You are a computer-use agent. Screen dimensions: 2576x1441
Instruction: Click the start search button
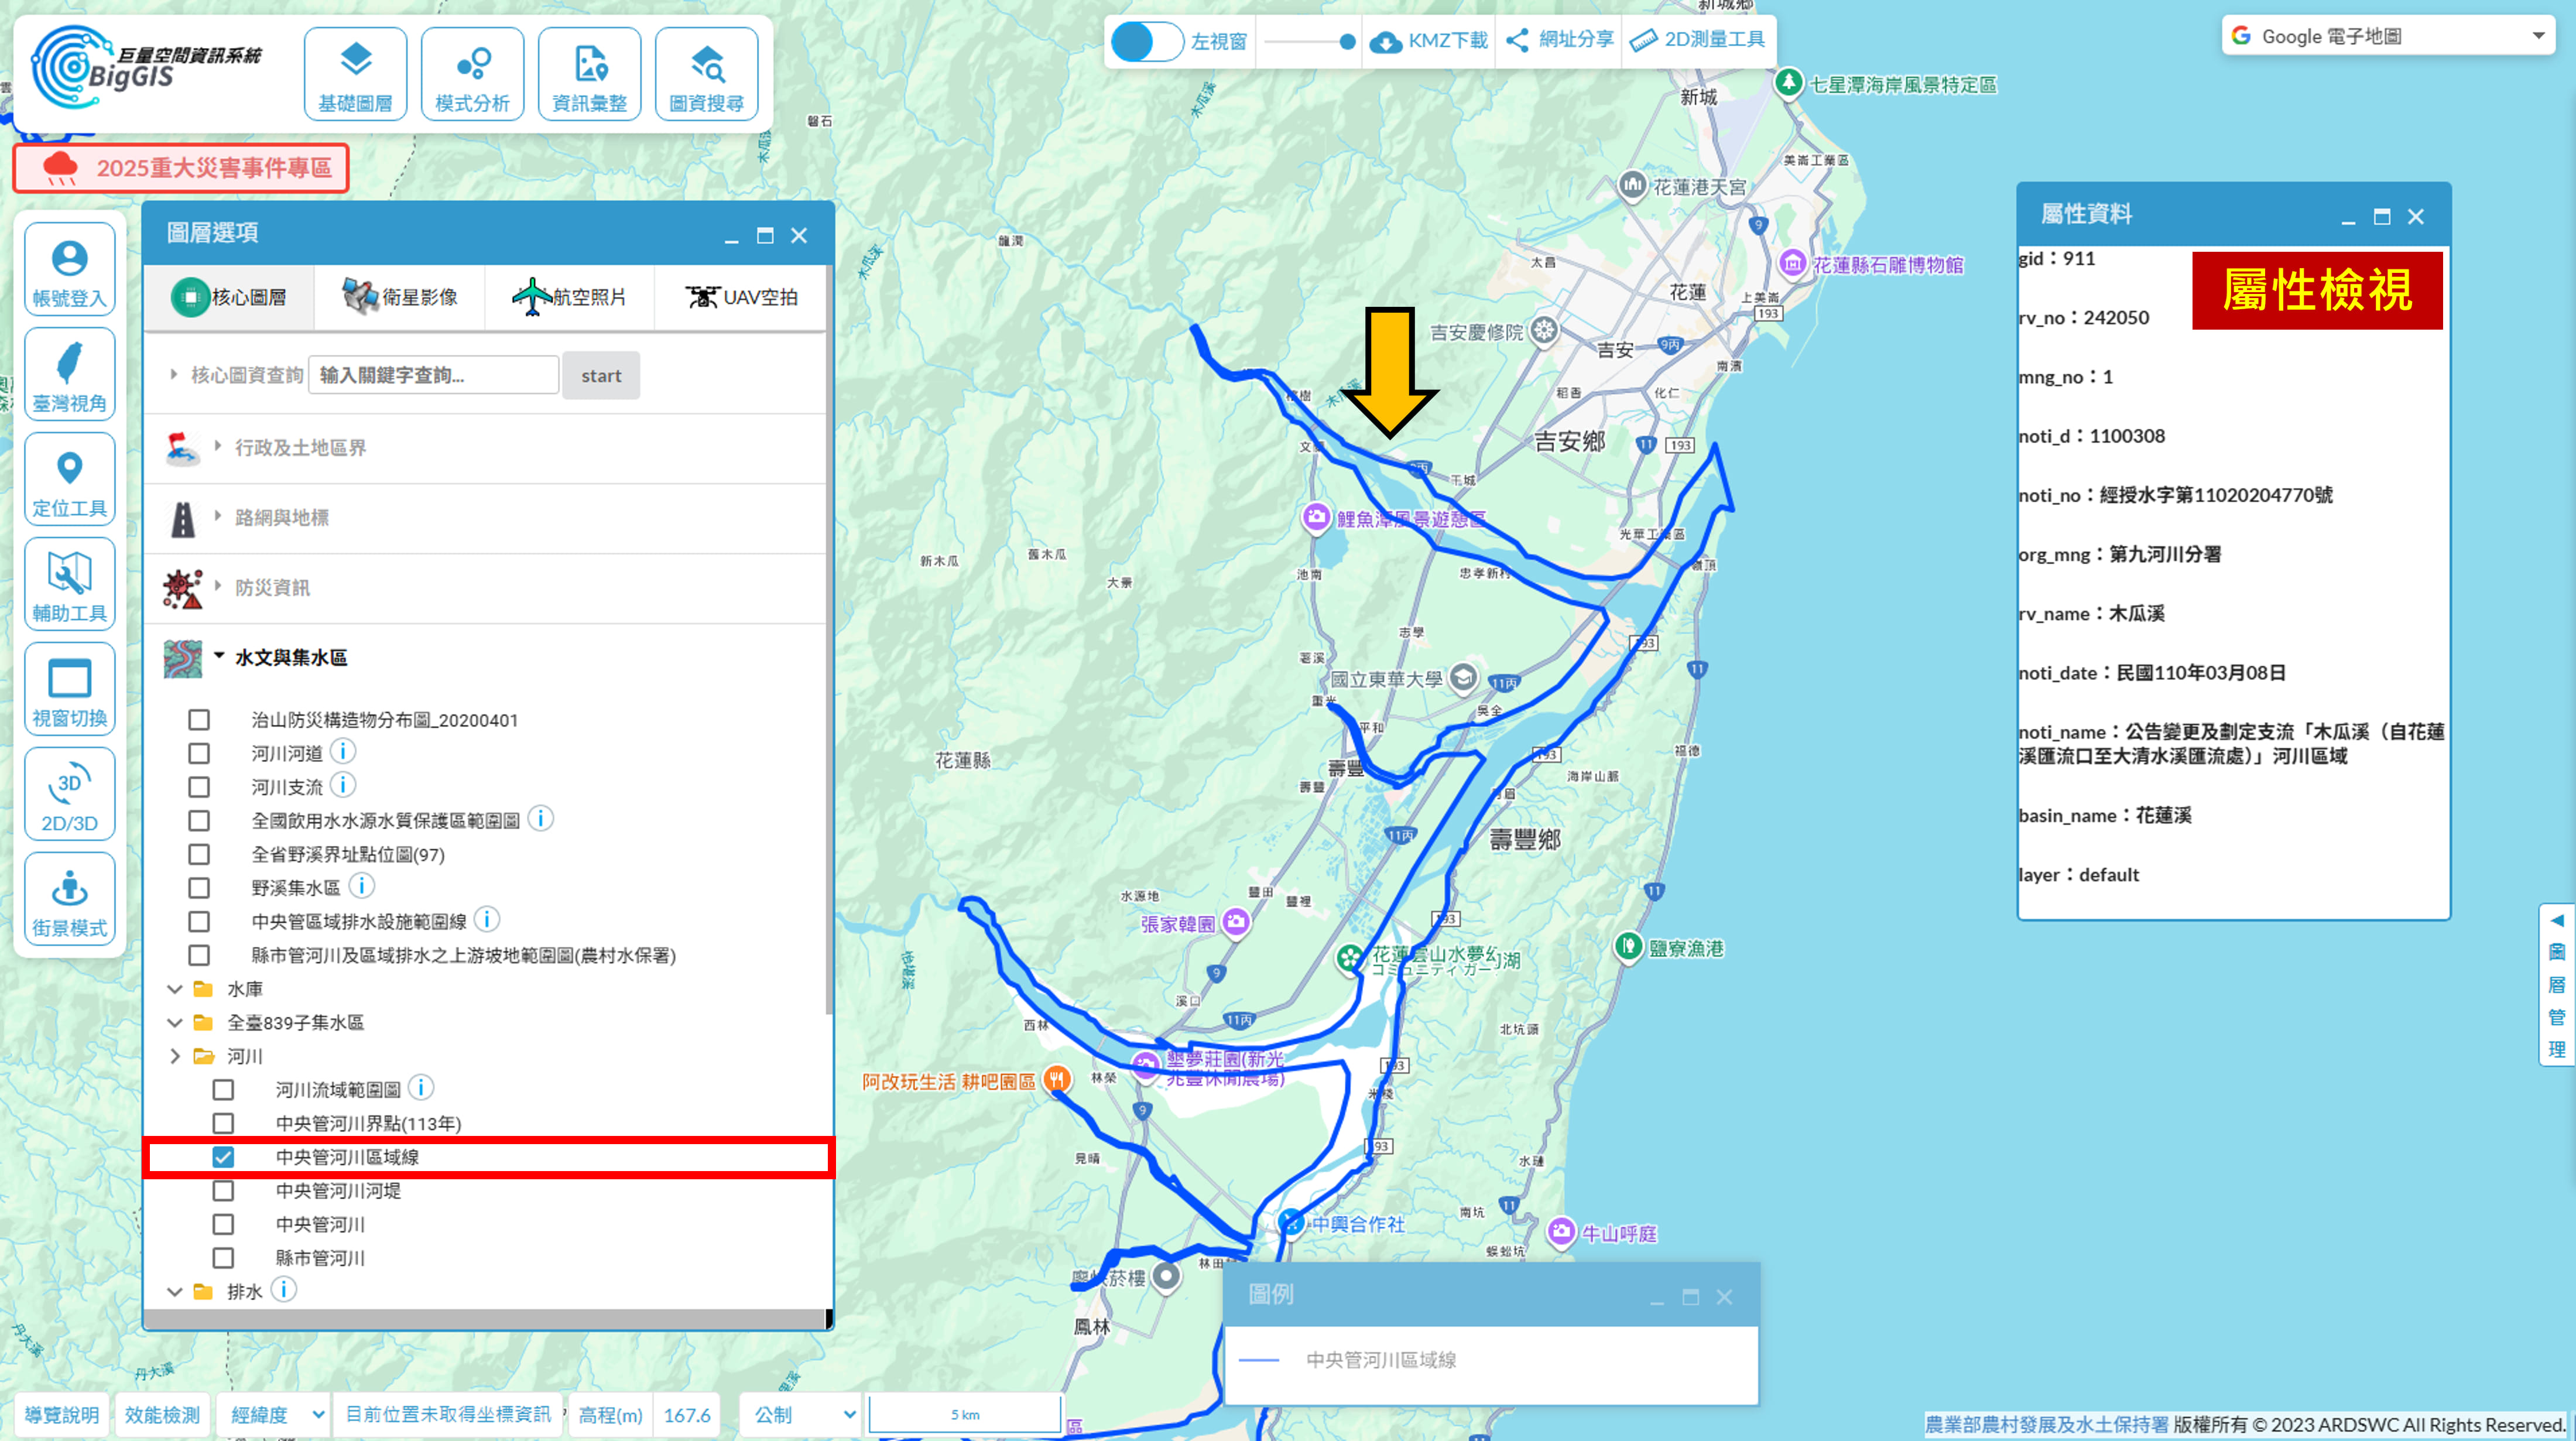600,375
